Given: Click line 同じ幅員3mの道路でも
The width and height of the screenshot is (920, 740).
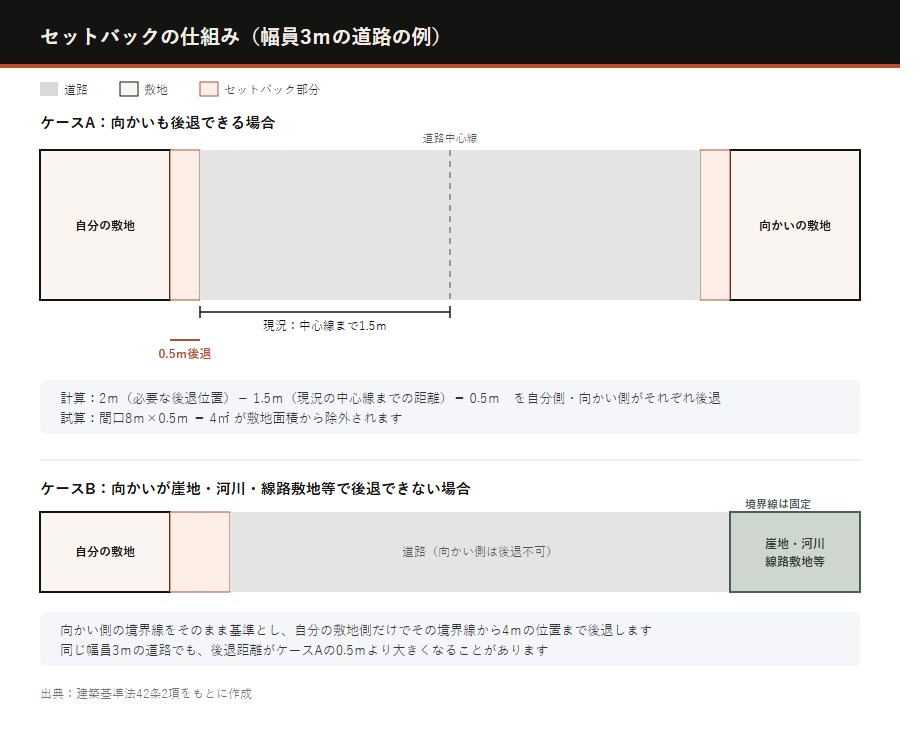Looking at the screenshot, I should 305,650.
